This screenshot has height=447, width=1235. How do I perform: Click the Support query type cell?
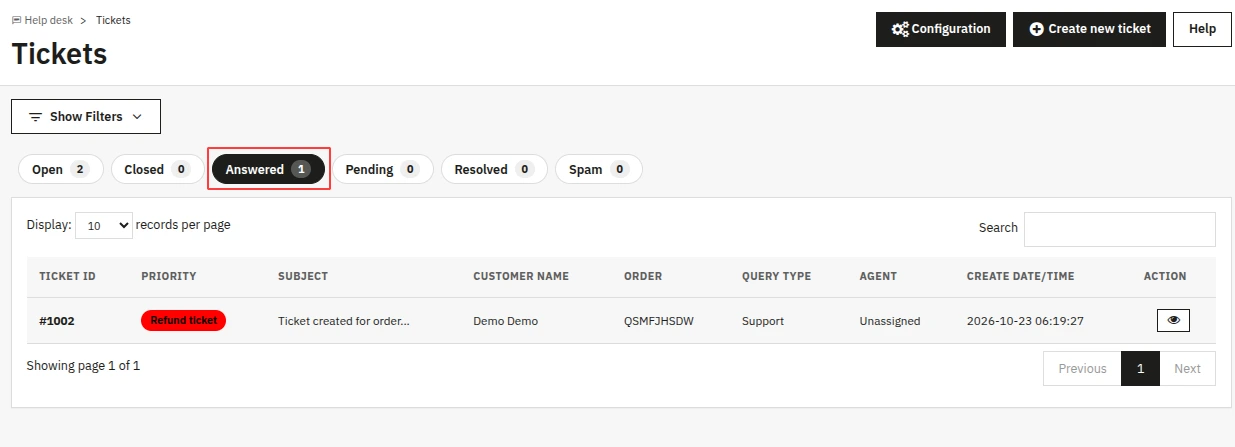763,321
